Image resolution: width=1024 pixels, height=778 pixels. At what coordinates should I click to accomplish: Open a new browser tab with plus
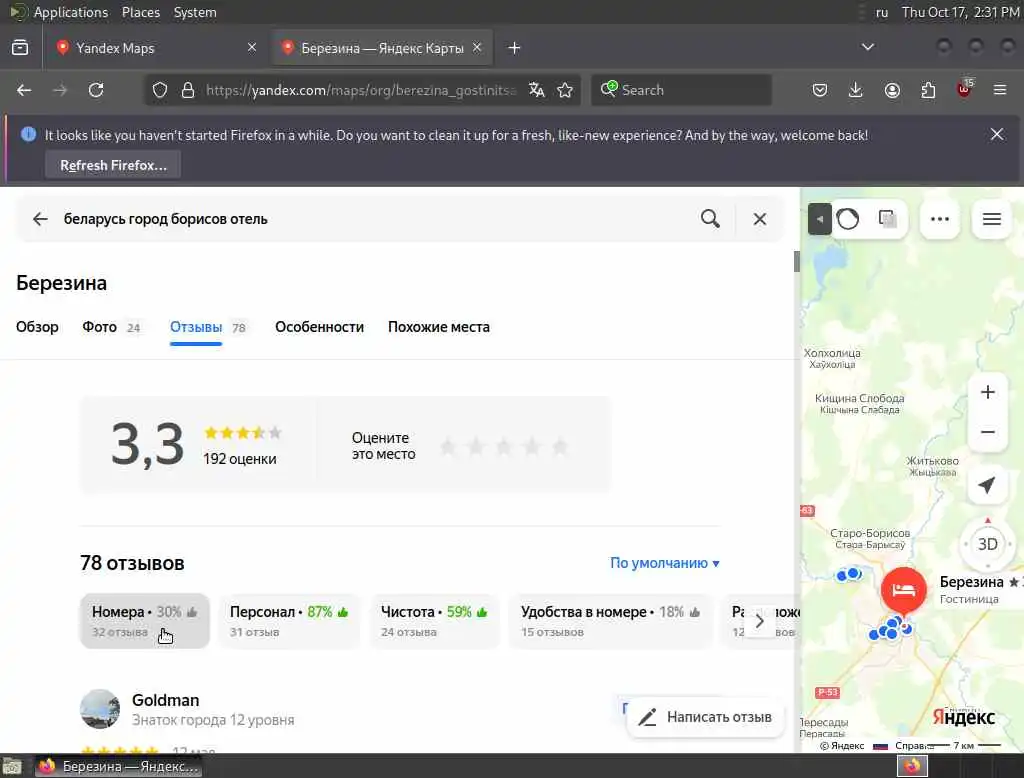515,48
